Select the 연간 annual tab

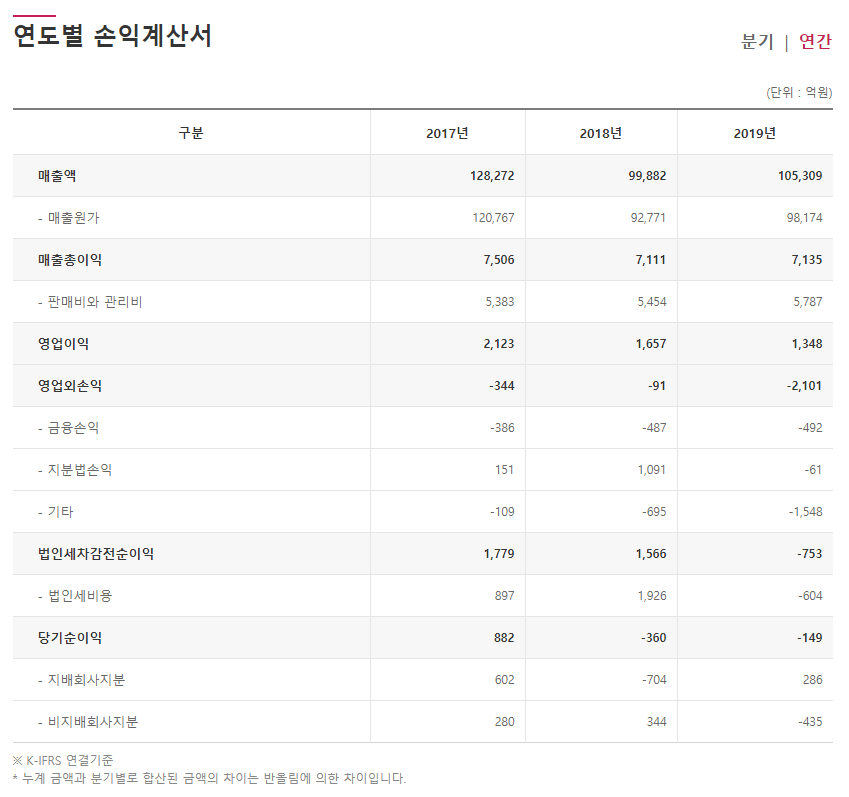click(815, 41)
